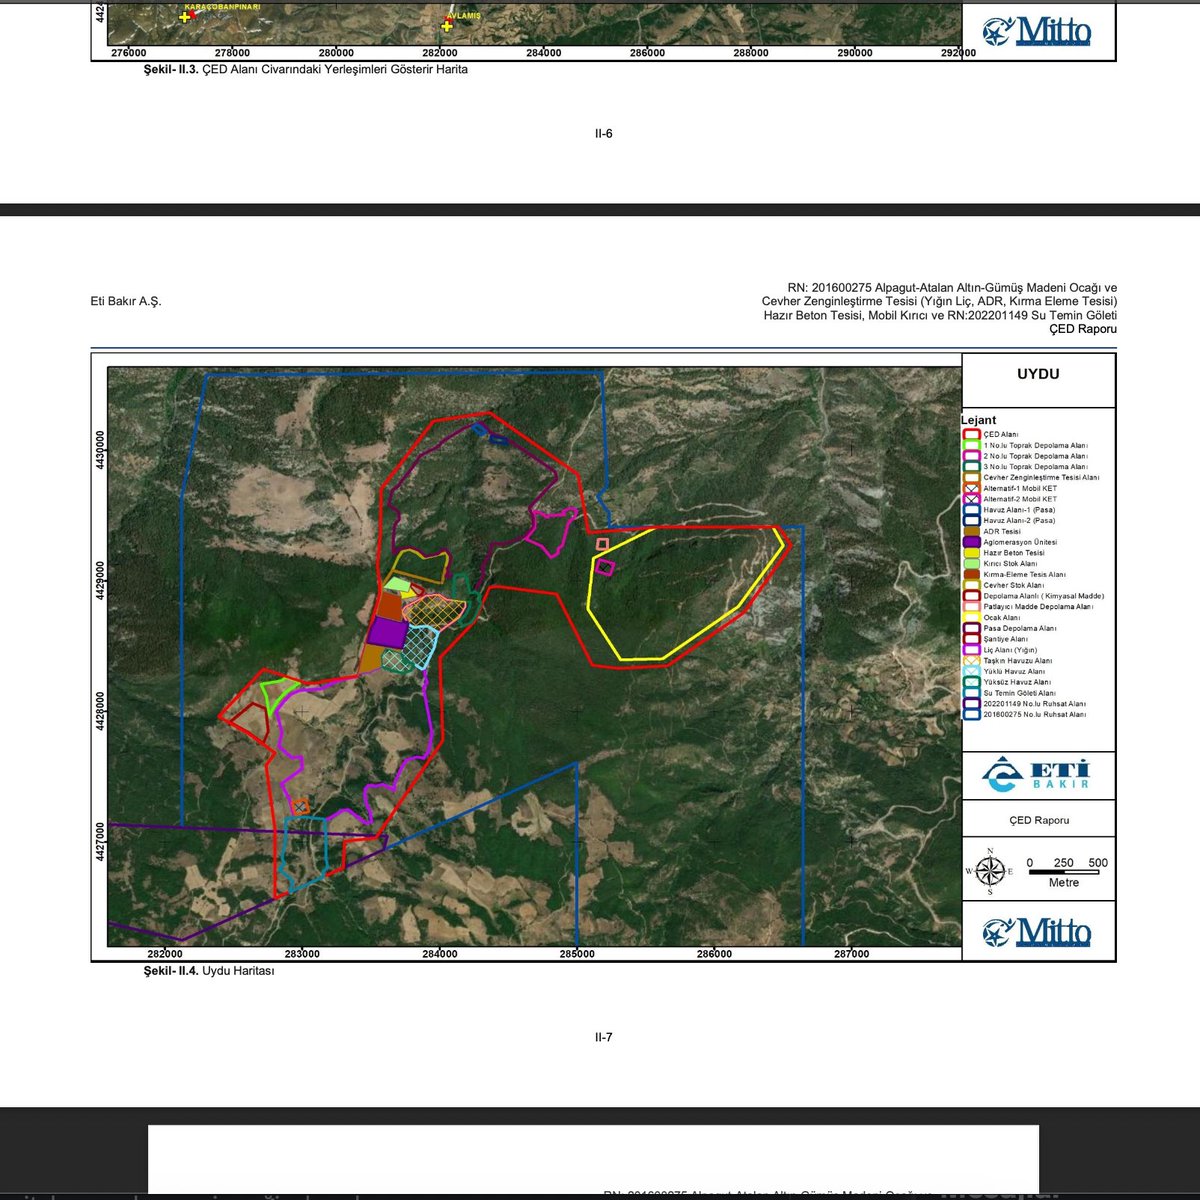This screenshot has width=1200, height=1200.
Task: Click the scale bar showing 0 250 500
Action: click(x=1067, y=867)
